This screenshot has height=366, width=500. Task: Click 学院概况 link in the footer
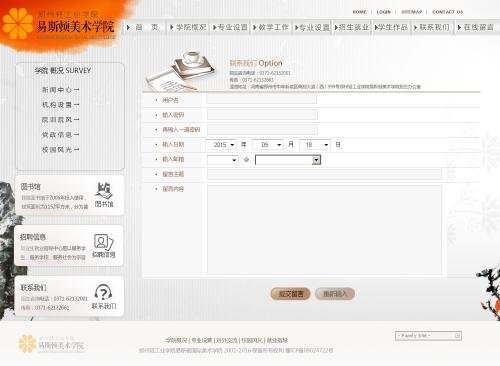point(177,340)
